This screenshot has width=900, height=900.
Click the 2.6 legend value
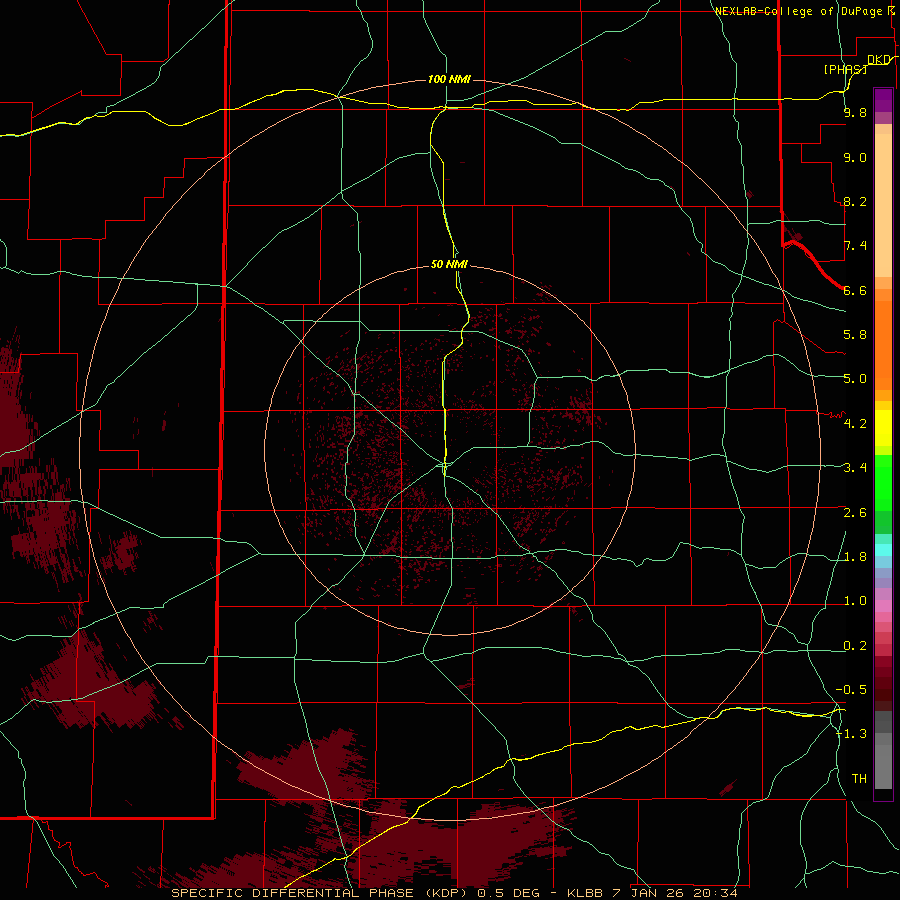(855, 513)
